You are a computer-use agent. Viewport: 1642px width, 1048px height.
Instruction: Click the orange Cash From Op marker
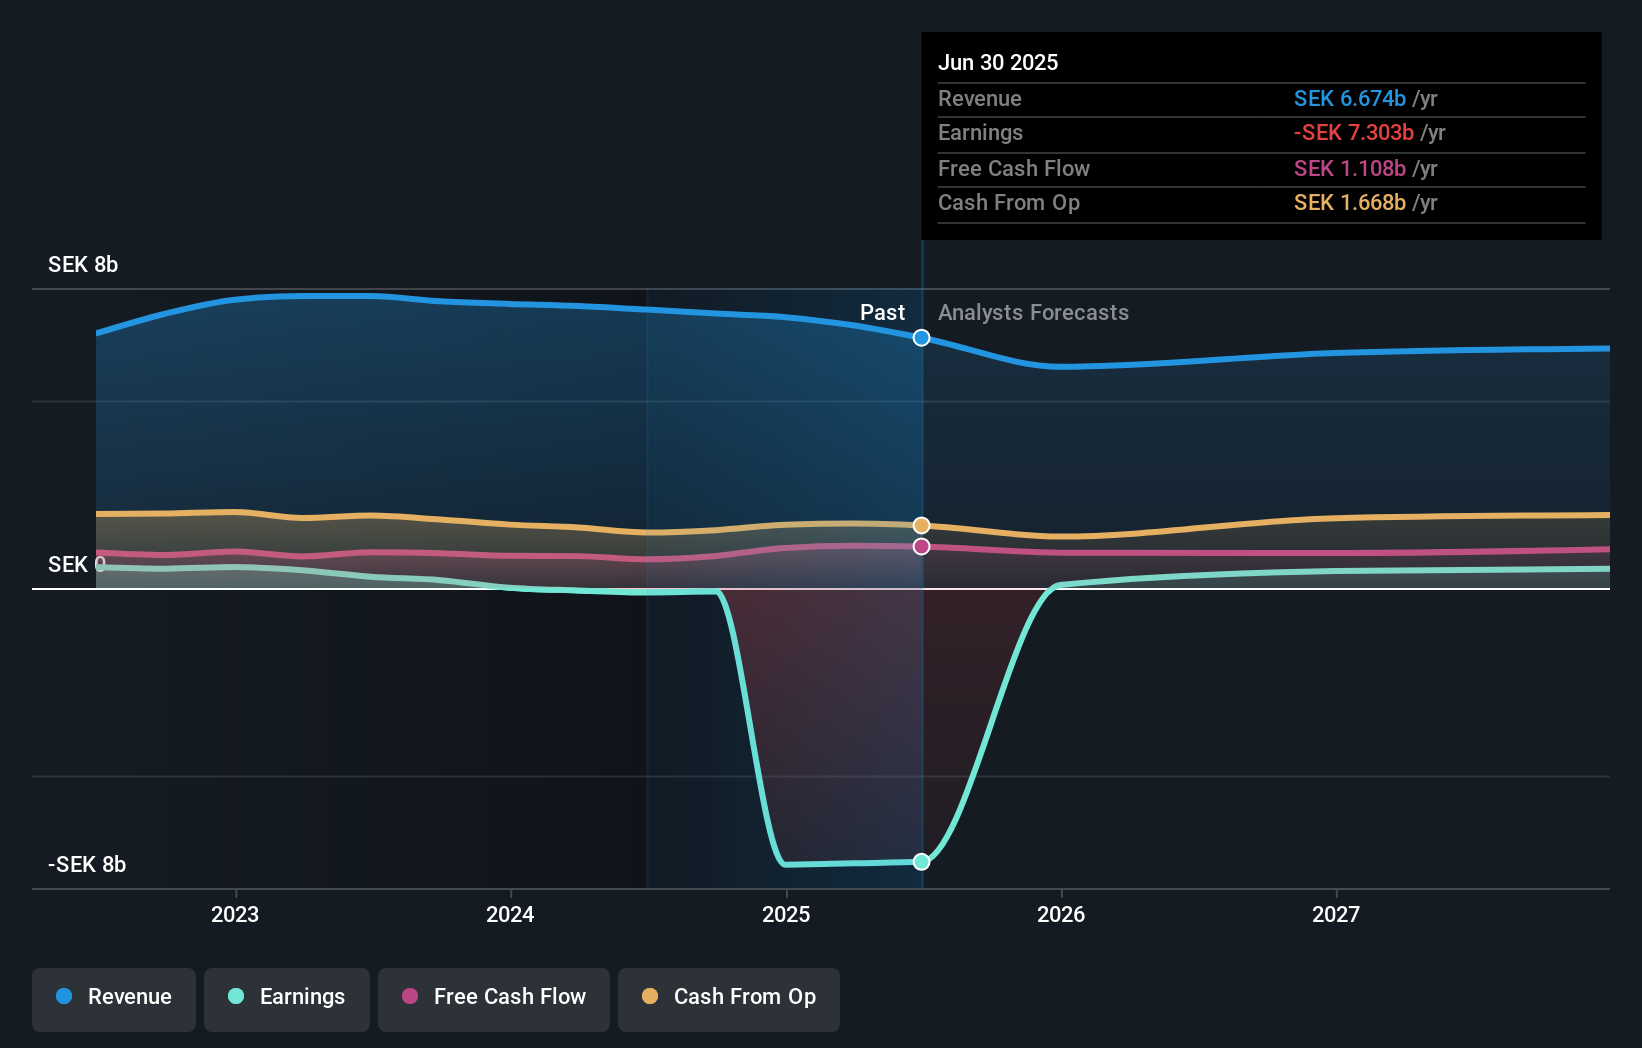click(x=920, y=525)
